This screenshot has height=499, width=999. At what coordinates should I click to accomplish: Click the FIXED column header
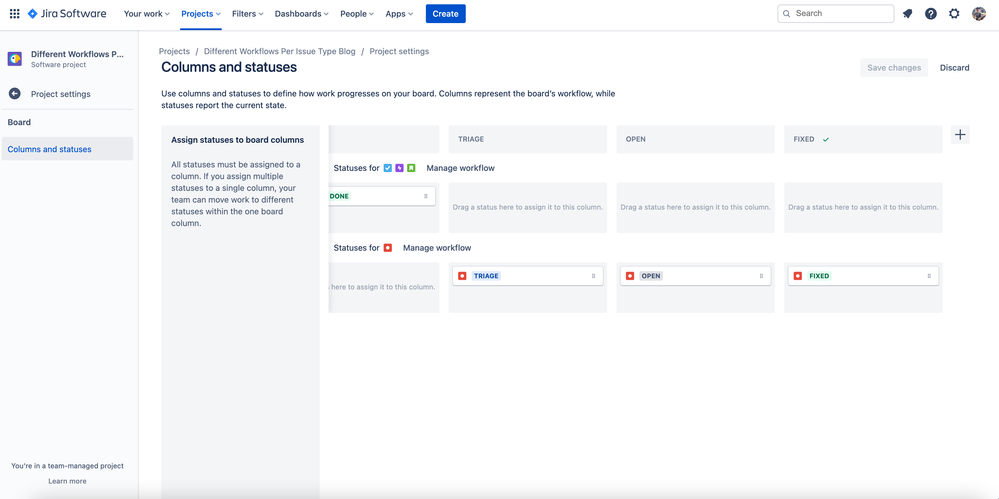click(863, 139)
